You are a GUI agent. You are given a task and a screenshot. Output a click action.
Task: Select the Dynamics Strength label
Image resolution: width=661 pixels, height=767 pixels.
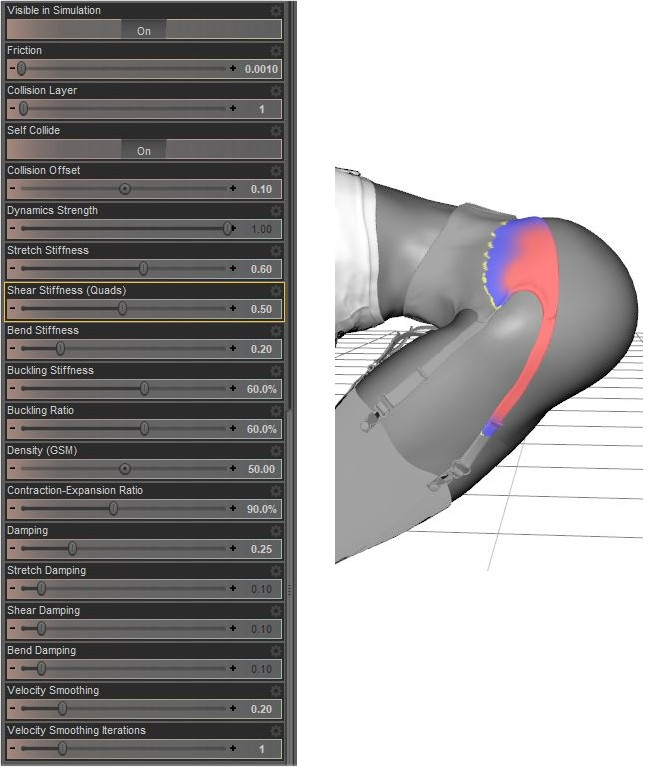click(x=52, y=210)
